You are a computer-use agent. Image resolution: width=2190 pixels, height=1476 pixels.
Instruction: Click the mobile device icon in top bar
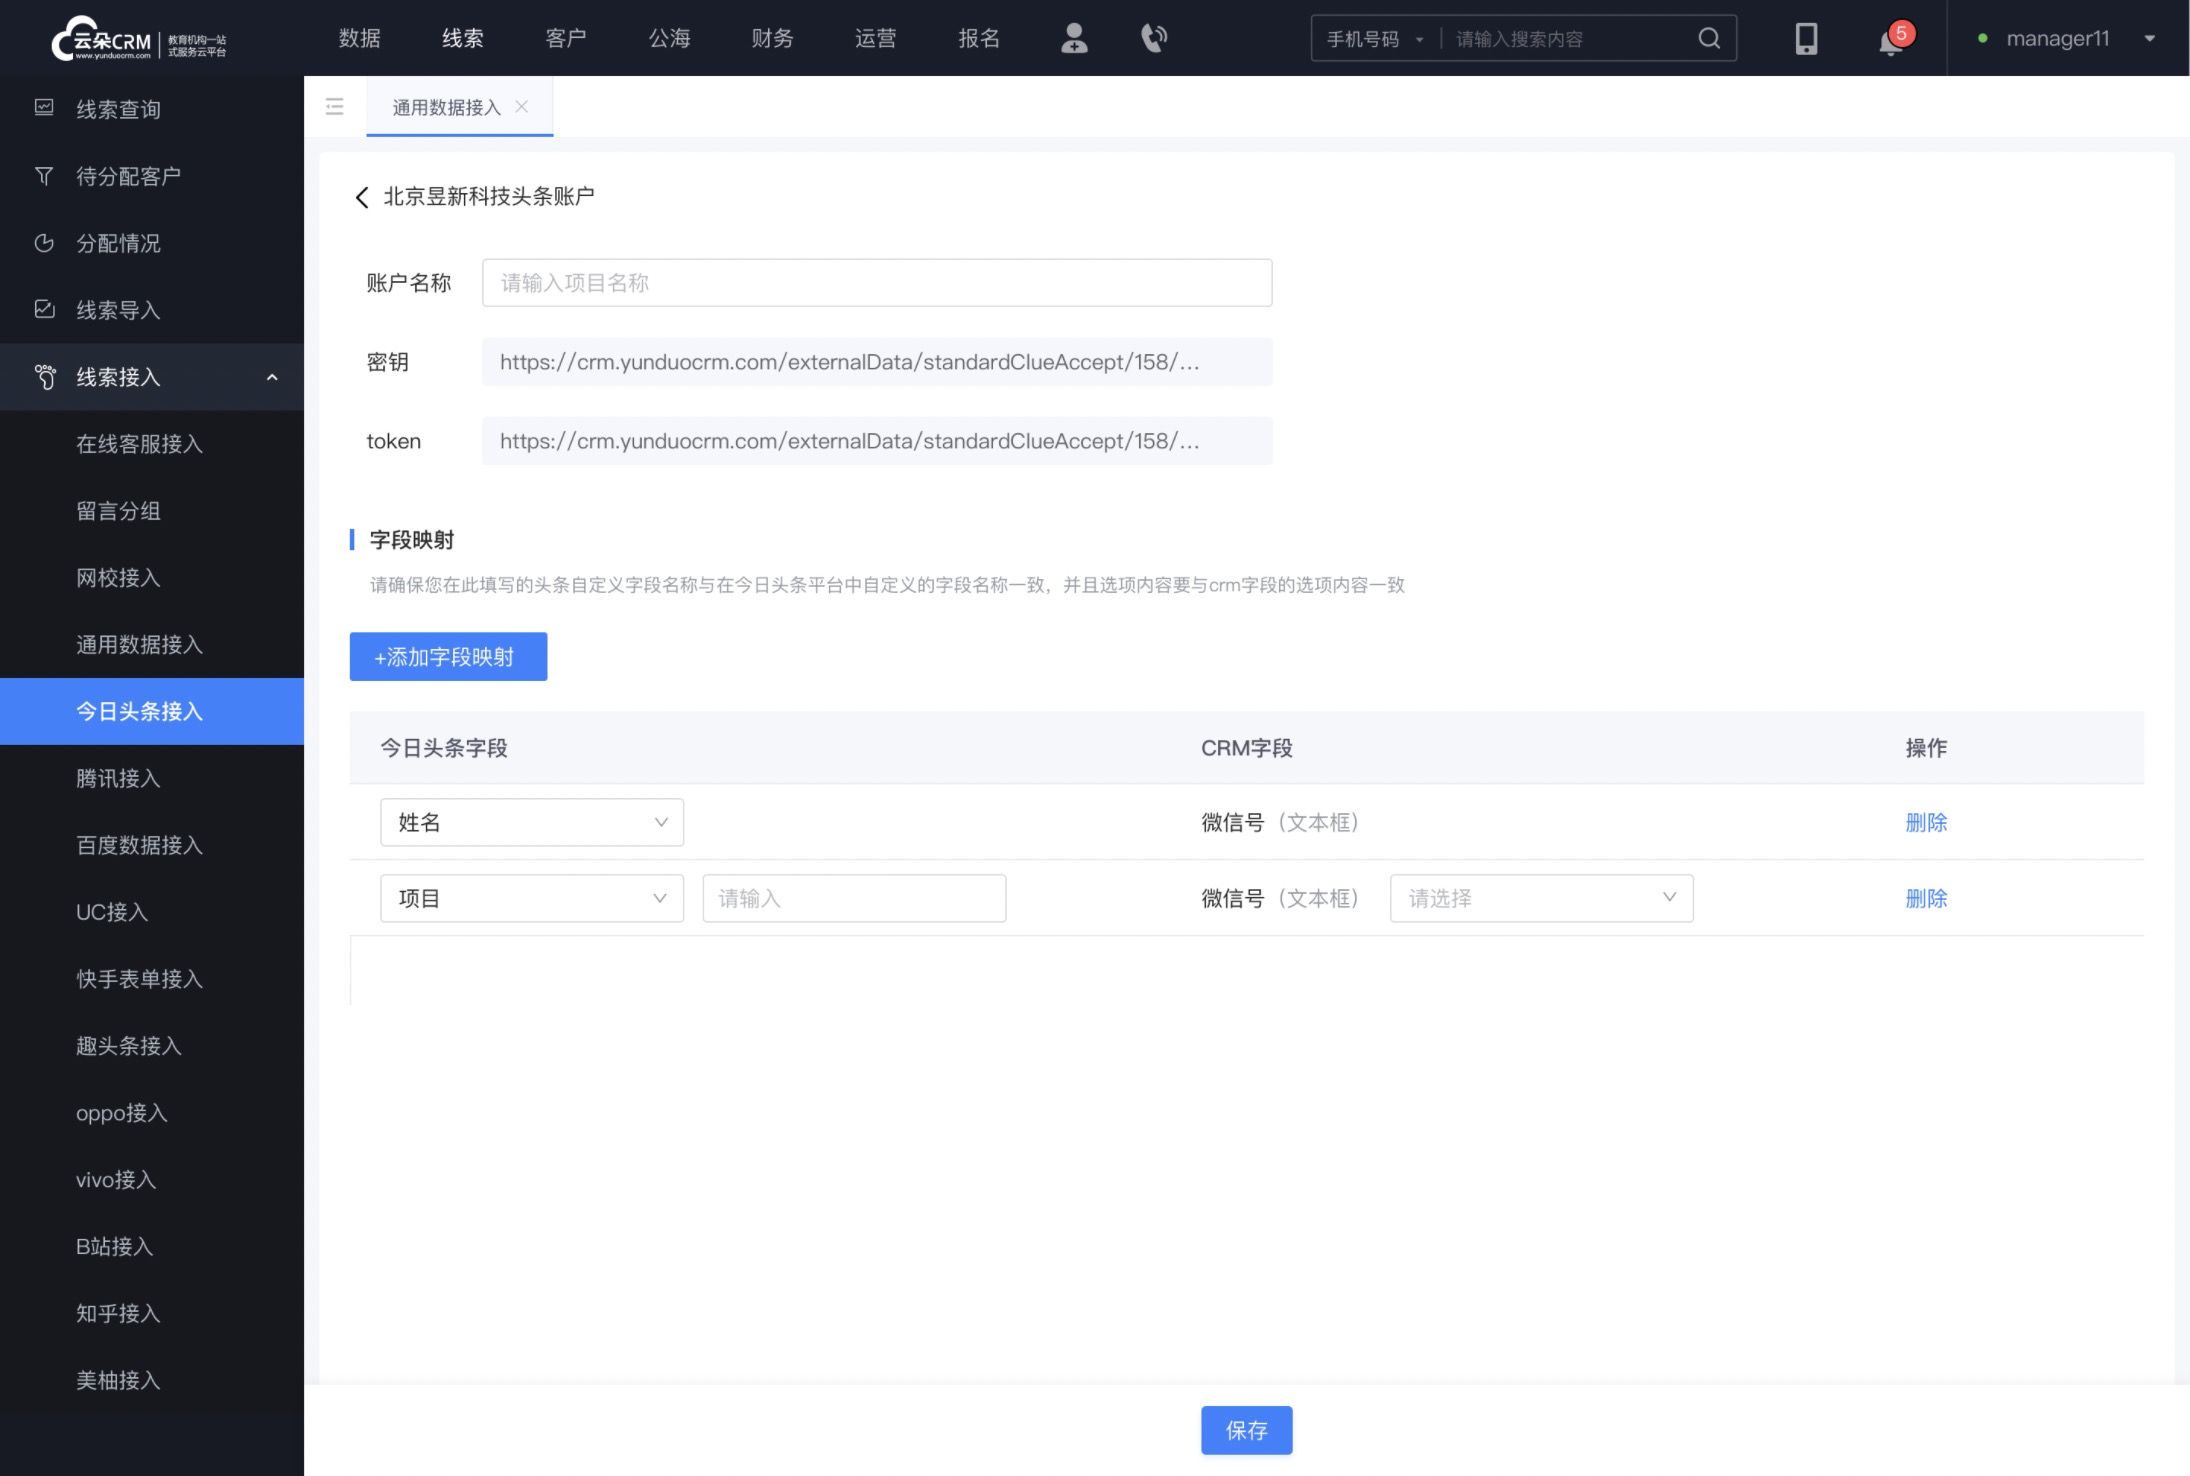tap(1806, 36)
